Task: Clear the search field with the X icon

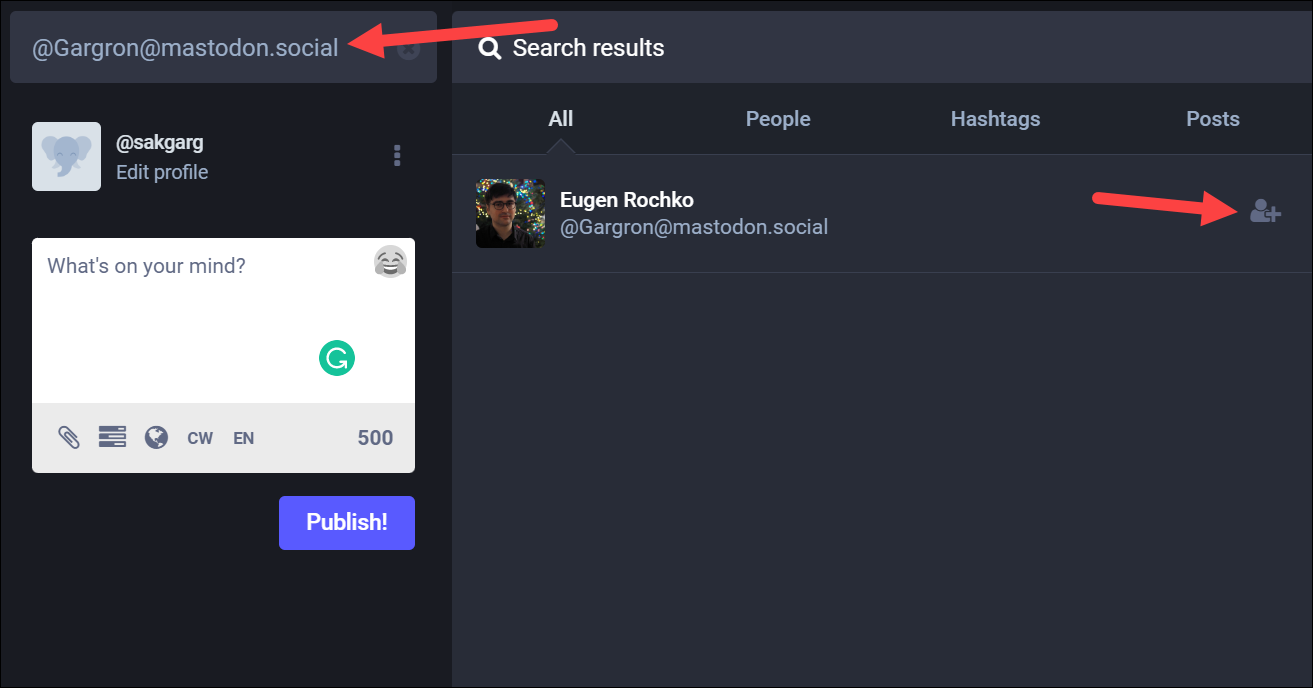Action: (408, 49)
